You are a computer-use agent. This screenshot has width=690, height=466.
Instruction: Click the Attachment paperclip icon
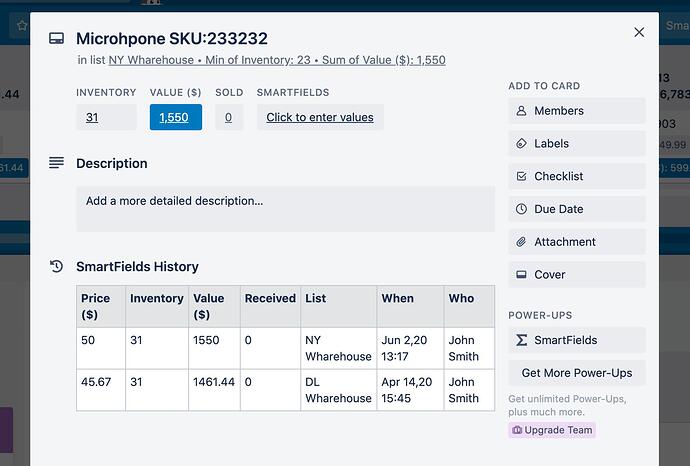coord(521,242)
